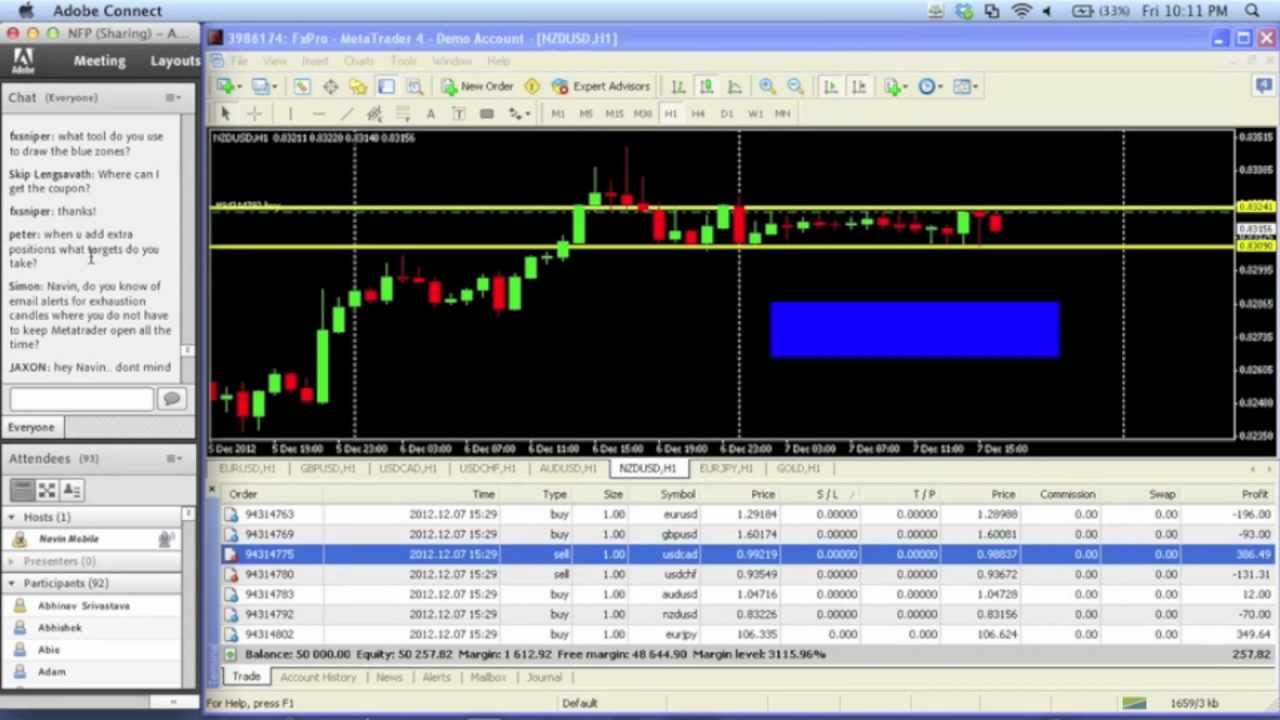
Task: Open the Indicators list dropdown
Action: point(895,86)
